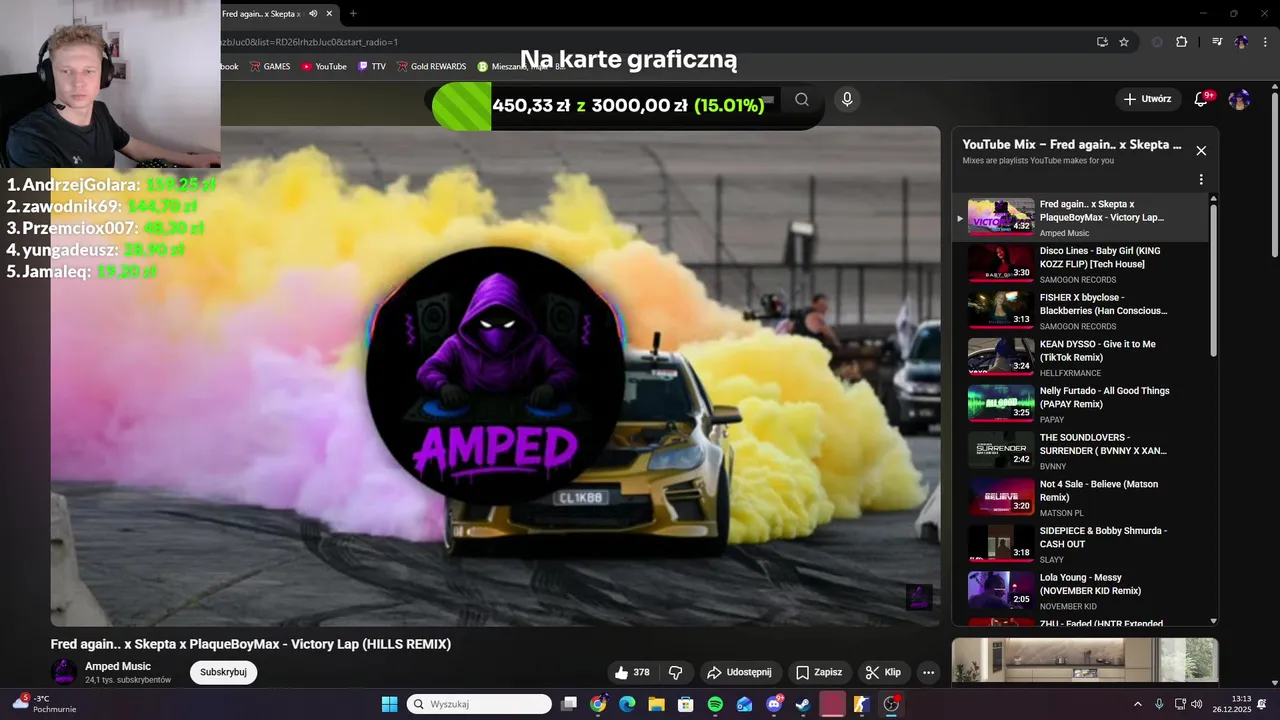Select SIDEPIECE & Bobby Shmurda - CASH OUT
This screenshot has height=720, width=1280.
pyautogui.click(x=1103, y=537)
